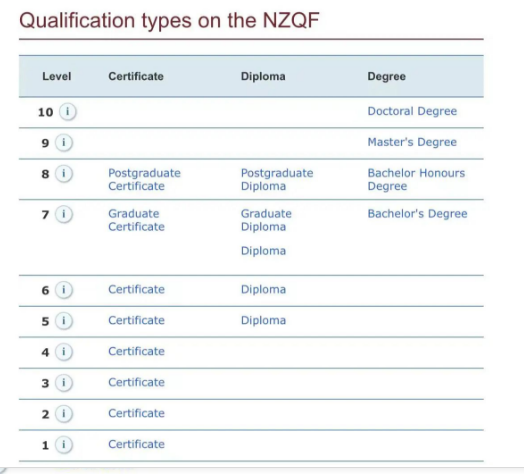Click the info icon beside level 7
The height and width of the screenshot is (474, 524).
(64, 214)
